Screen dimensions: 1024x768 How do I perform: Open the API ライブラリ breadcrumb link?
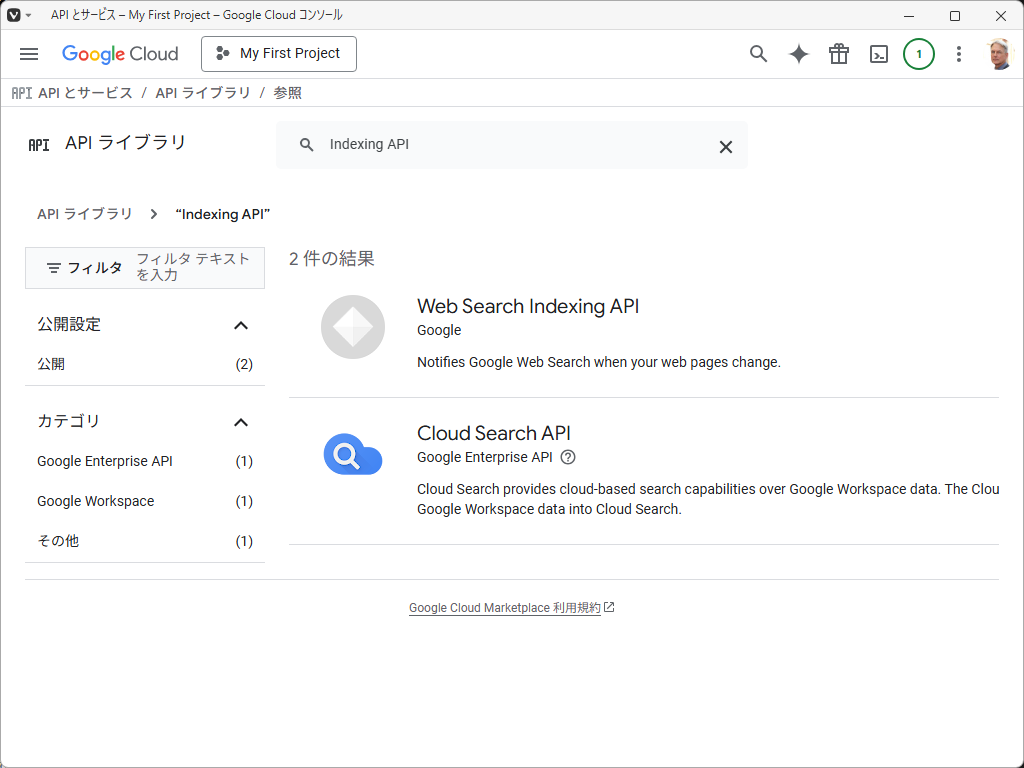[x=83, y=213]
